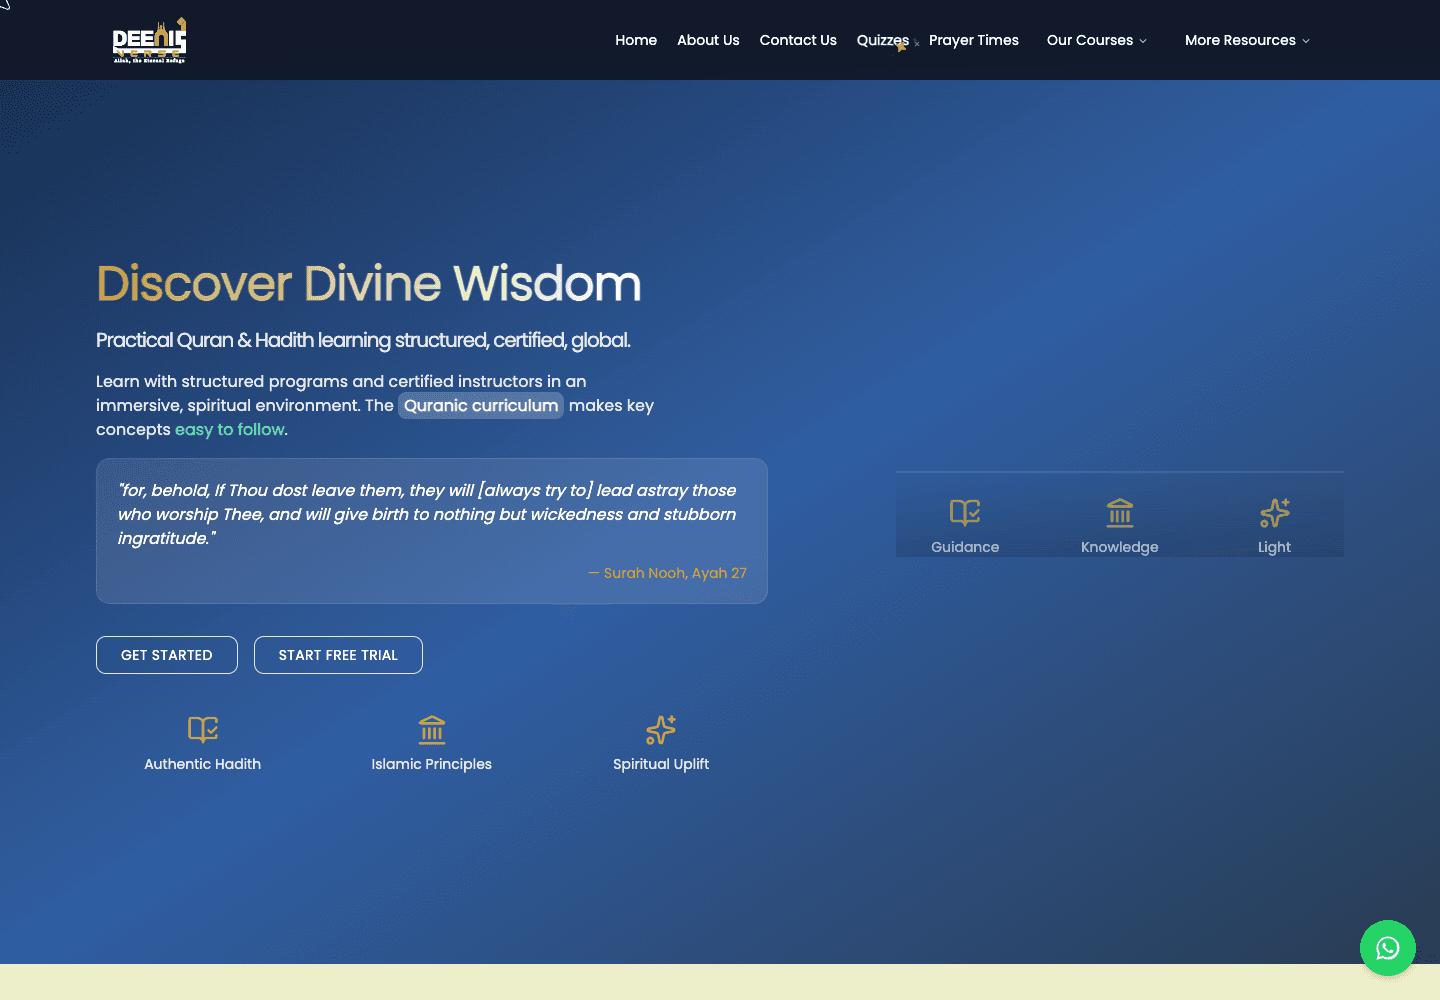Click the Guidance book icon

(965, 513)
